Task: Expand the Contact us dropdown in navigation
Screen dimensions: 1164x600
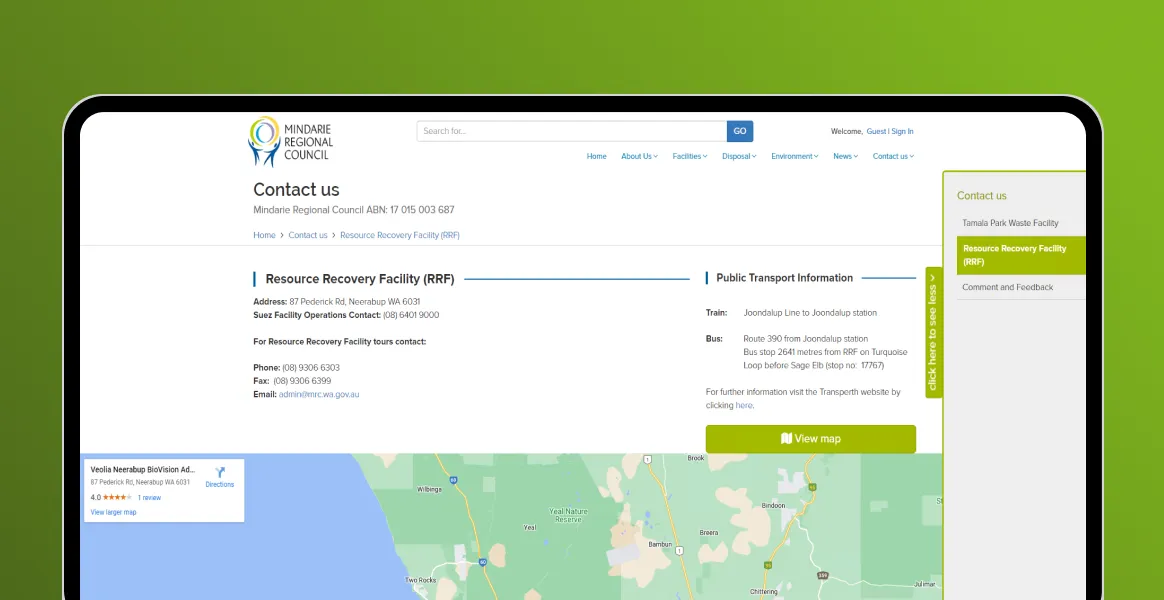Action: coord(893,156)
